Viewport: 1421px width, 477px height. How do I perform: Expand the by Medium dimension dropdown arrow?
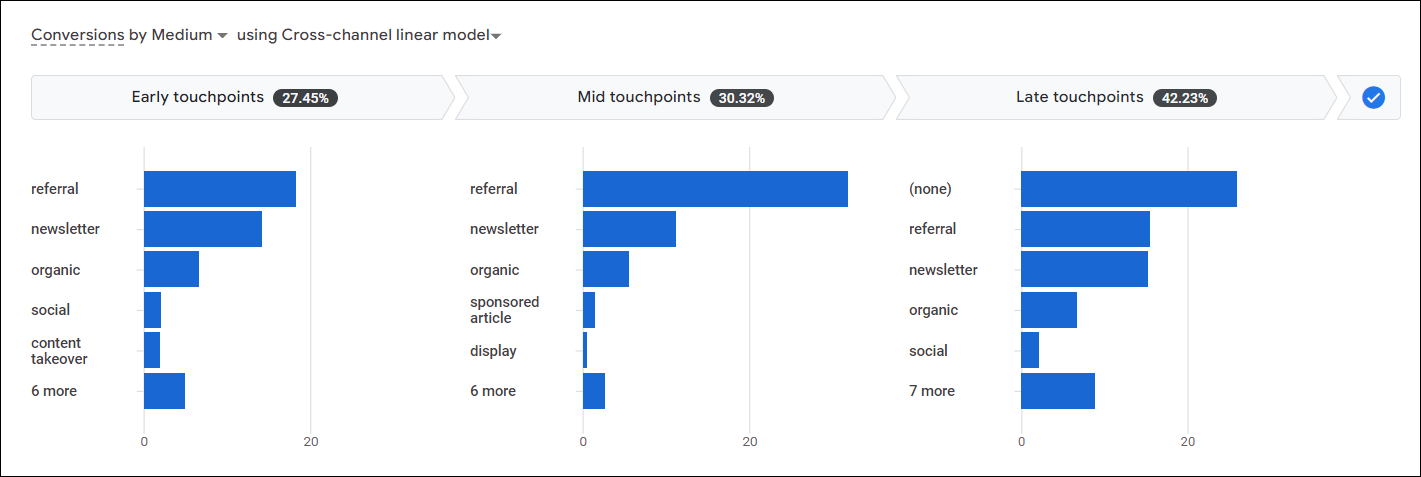pyautogui.click(x=222, y=36)
